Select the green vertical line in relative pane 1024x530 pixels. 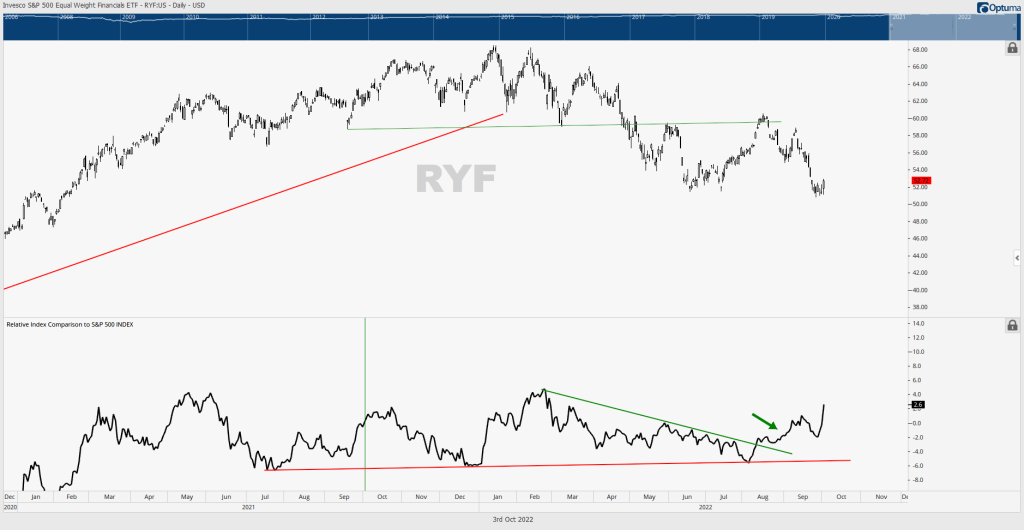(365, 404)
